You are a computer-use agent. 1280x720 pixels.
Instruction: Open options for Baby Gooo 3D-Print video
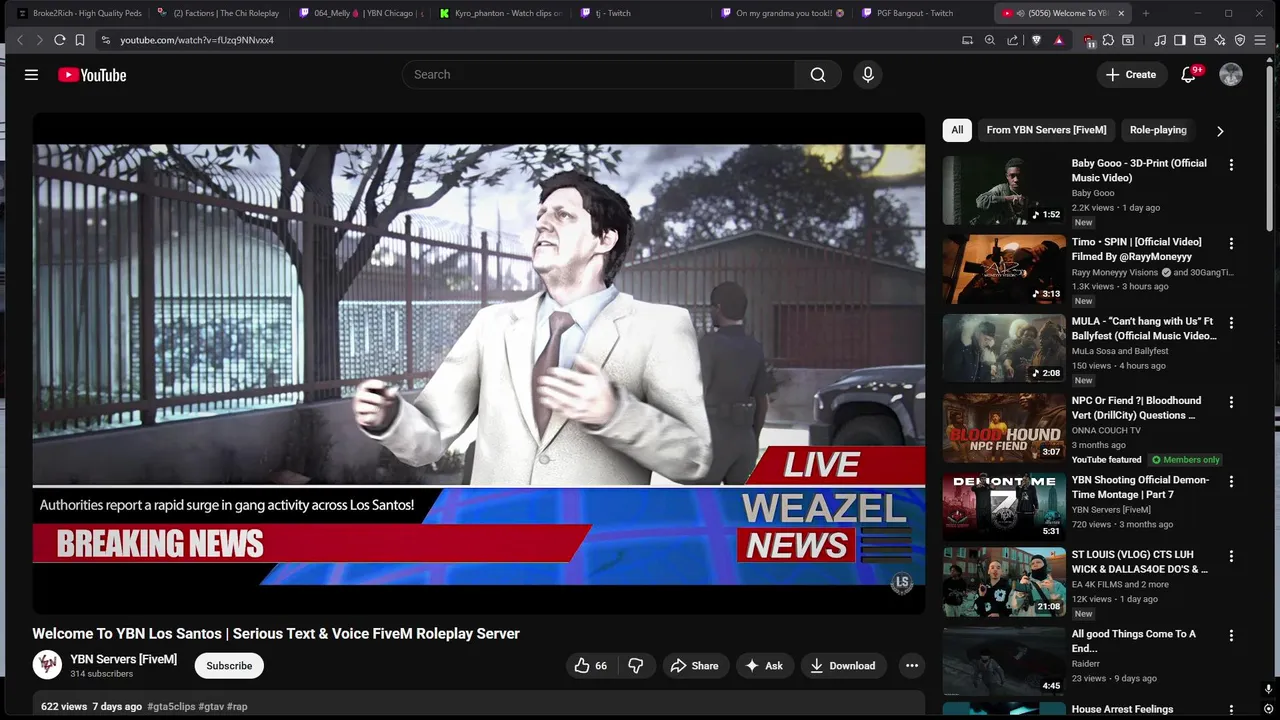(x=1231, y=164)
